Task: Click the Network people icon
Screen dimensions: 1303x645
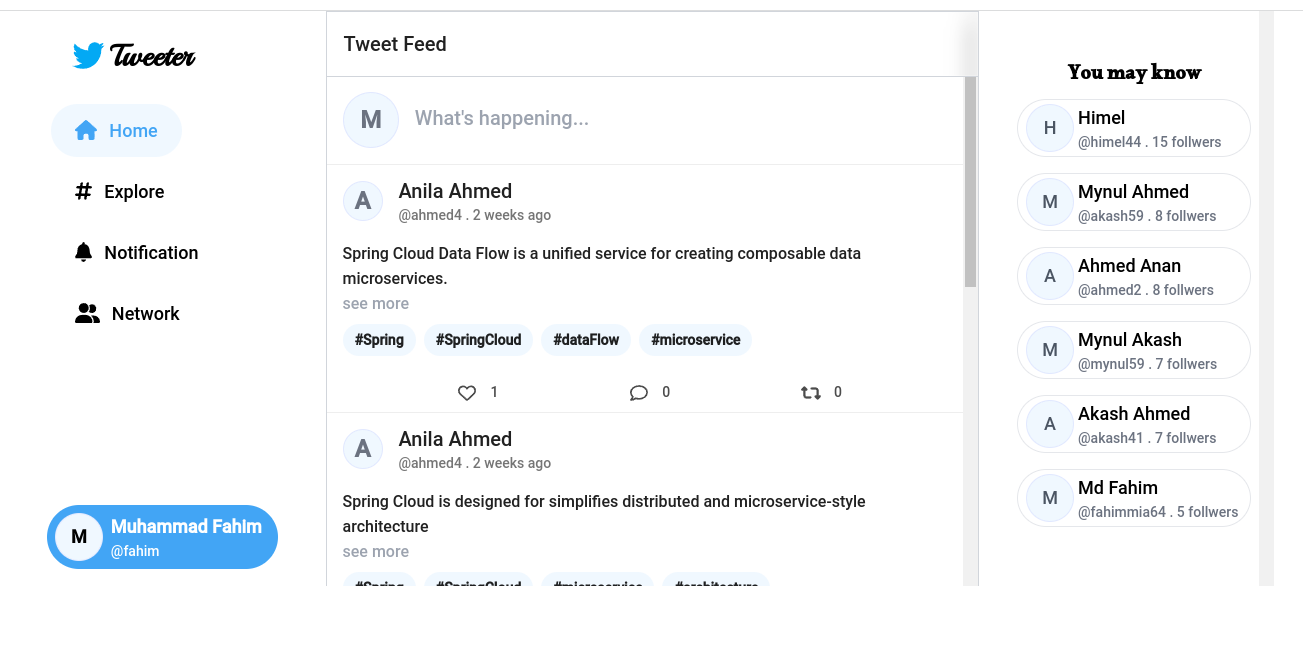Action: [x=88, y=314]
